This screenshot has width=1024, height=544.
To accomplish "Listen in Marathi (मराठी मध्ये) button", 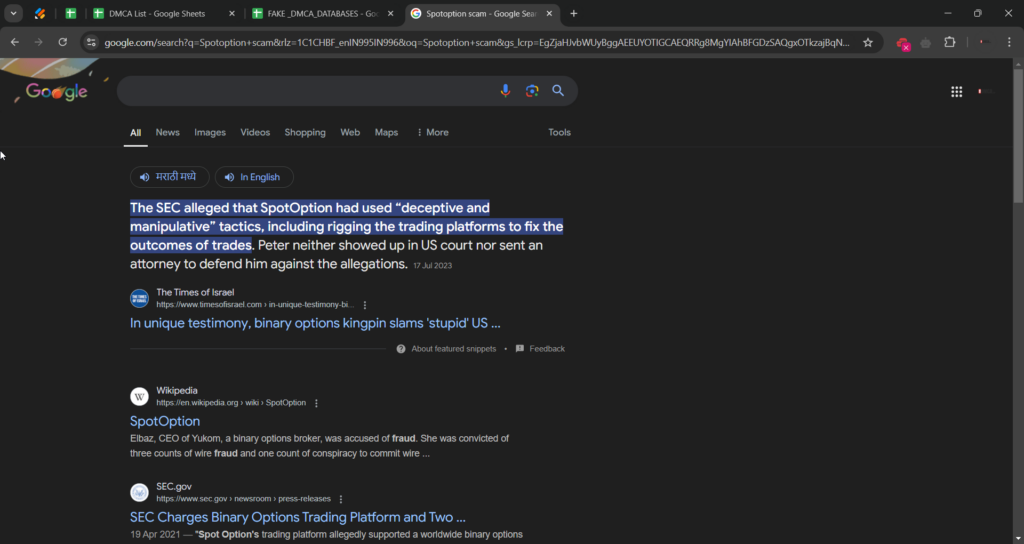I will click(x=169, y=177).
